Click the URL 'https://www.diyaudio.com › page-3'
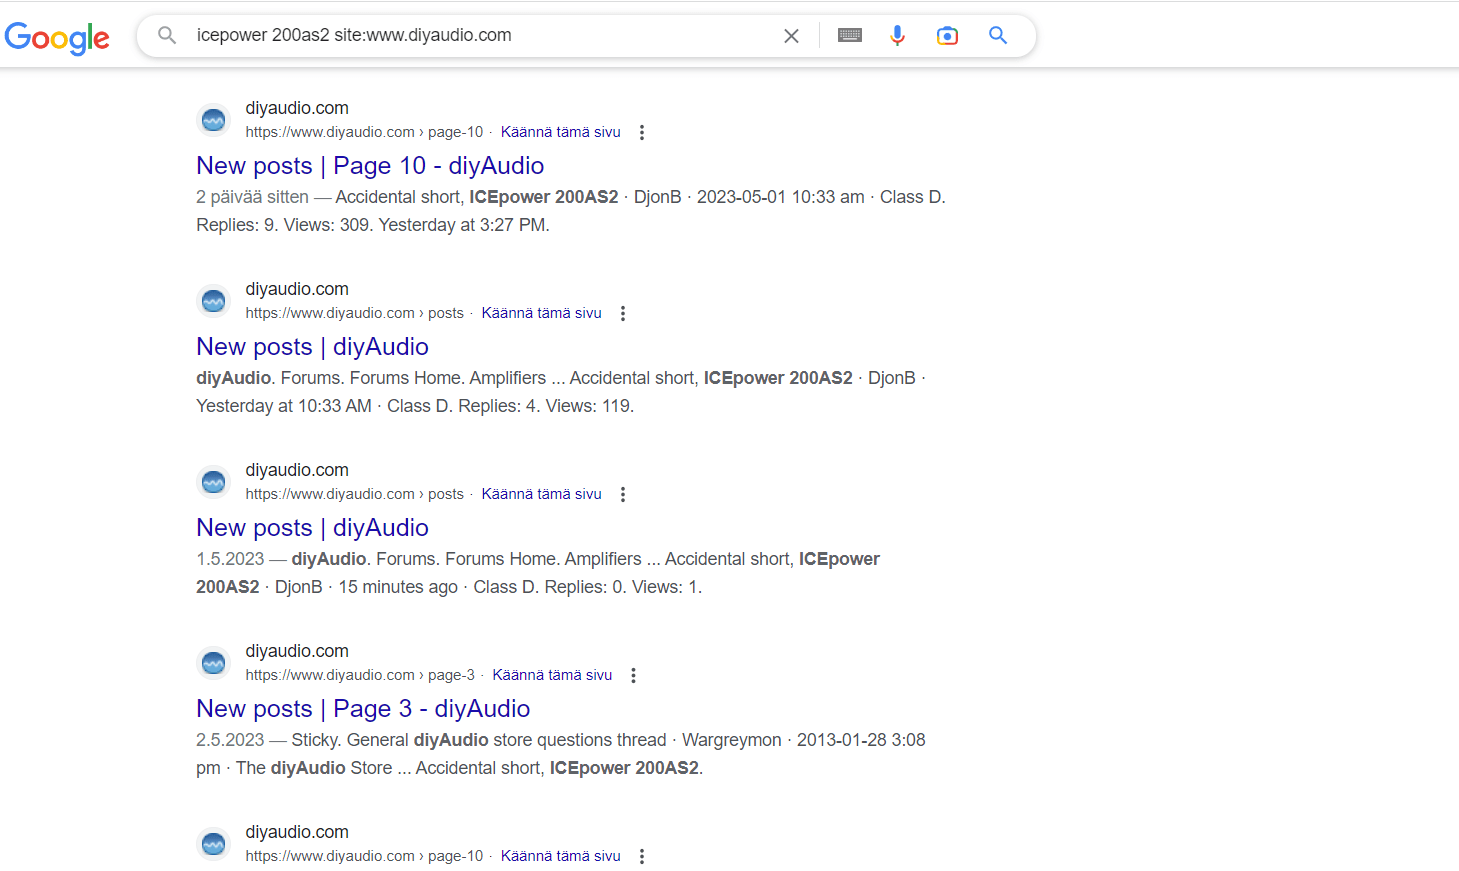 point(360,675)
